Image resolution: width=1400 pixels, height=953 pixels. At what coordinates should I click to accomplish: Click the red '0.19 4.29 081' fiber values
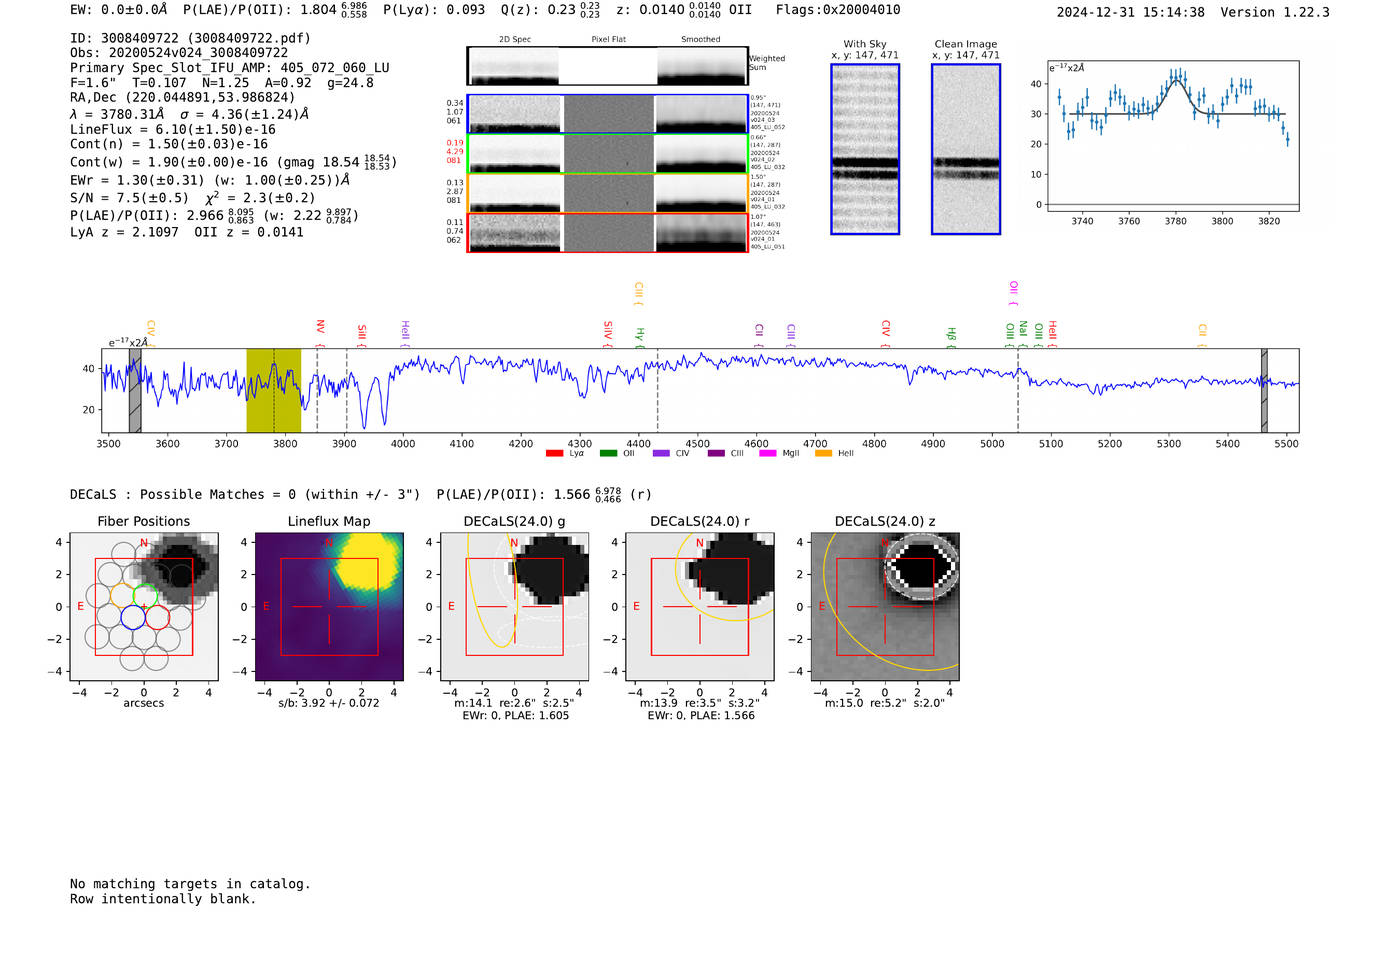tap(455, 151)
